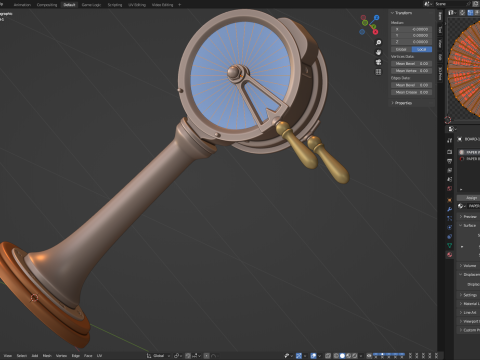
Task: Open the material browse dropdown
Action: [x=461, y=206]
